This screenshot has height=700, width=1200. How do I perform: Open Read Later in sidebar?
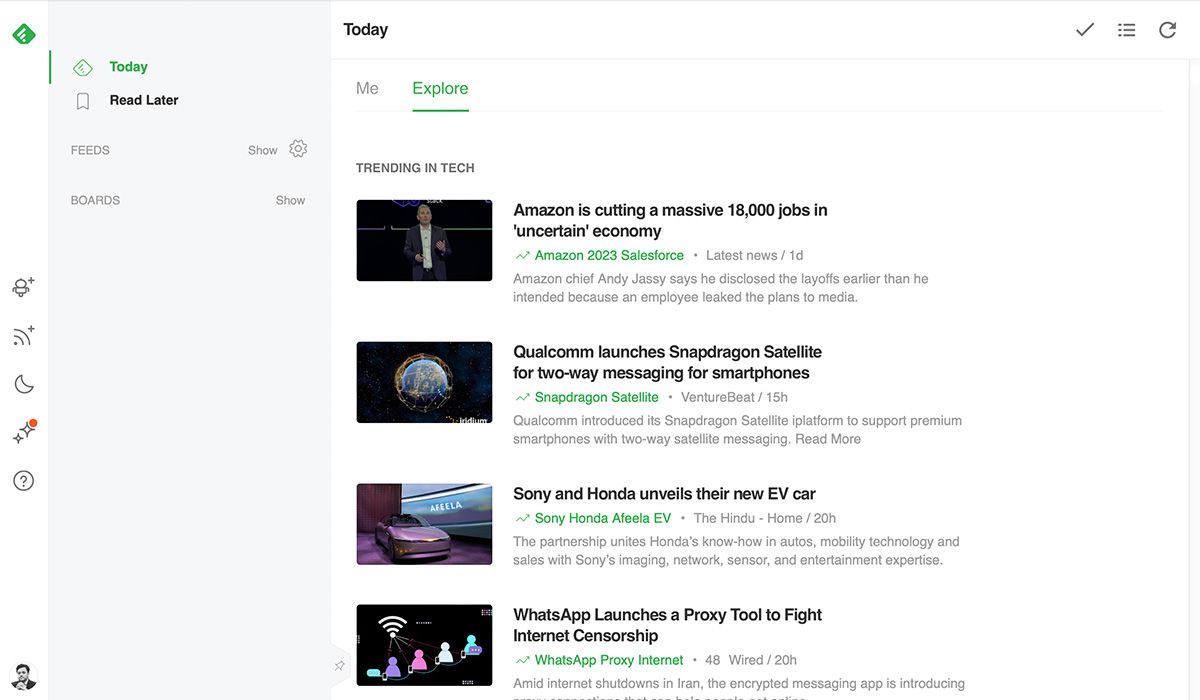pyautogui.click(x=144, y=100)
